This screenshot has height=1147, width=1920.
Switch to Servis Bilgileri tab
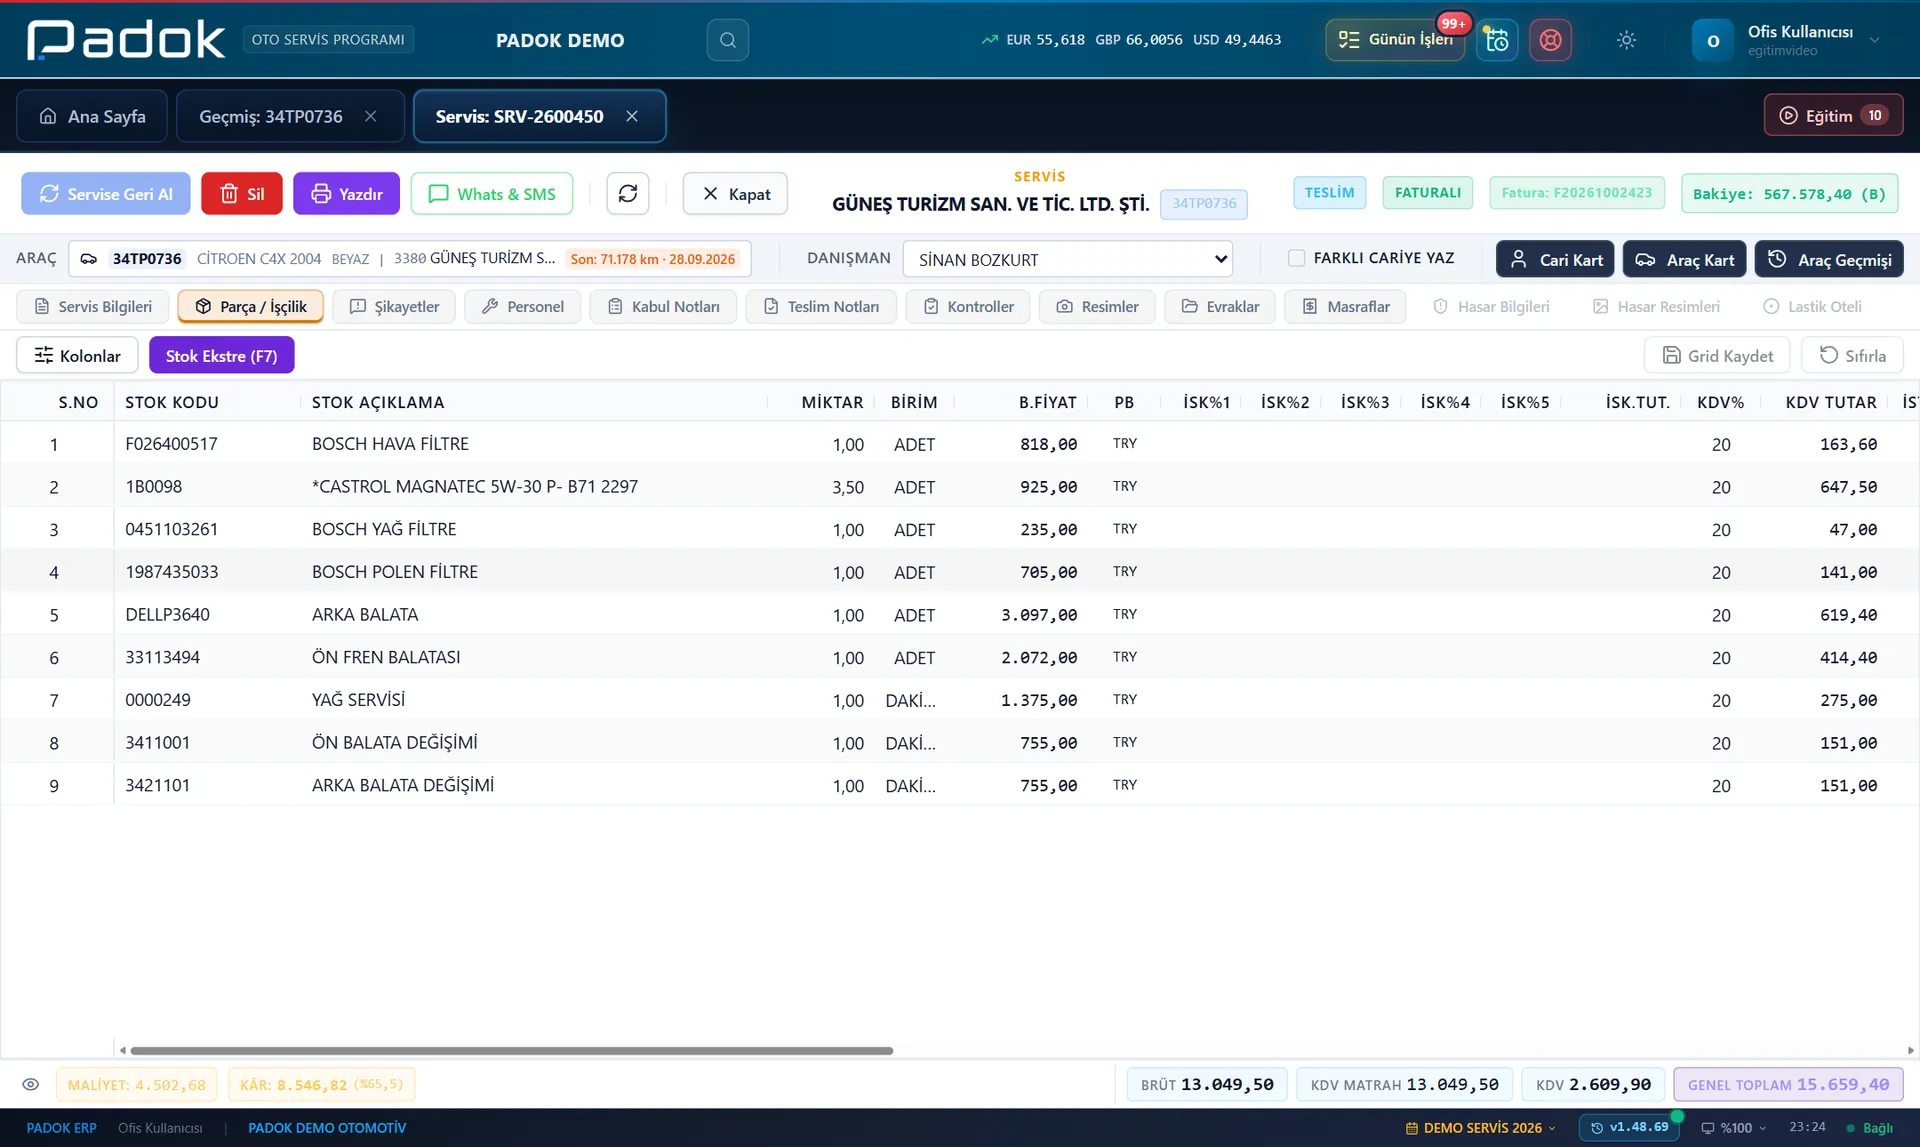[92, 306]
